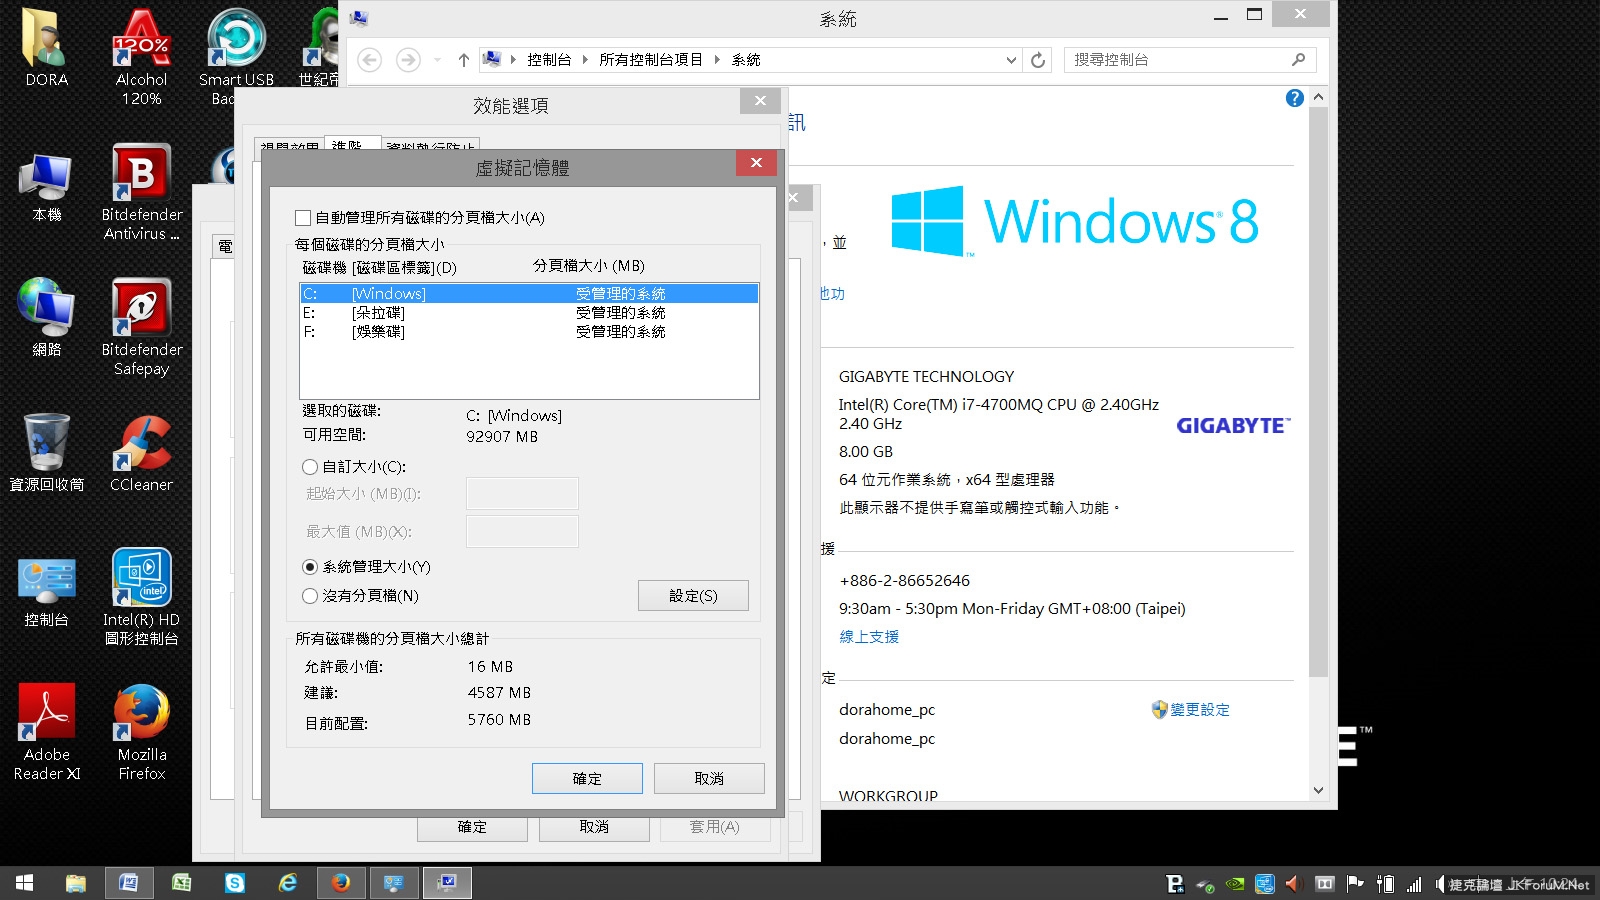Click the 搜尋控制台 search field
Viewport: 1600px width, 900px height.
click(1178, 60)
